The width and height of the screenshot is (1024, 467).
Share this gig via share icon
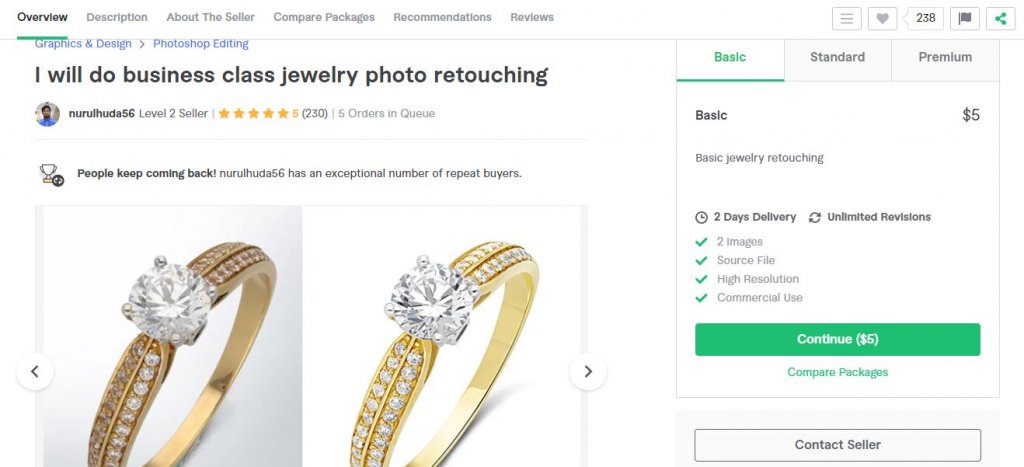pyautogui.click(x=1000, y=18)
